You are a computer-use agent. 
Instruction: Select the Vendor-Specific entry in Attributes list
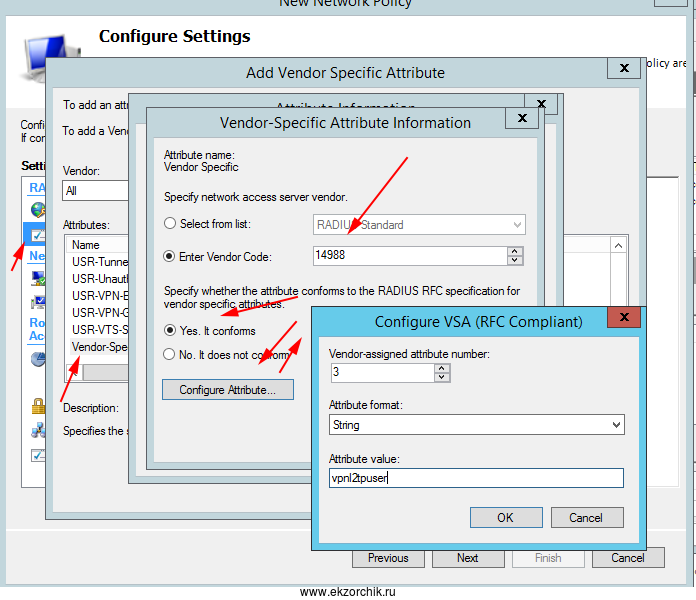click(x=98, y=347)
